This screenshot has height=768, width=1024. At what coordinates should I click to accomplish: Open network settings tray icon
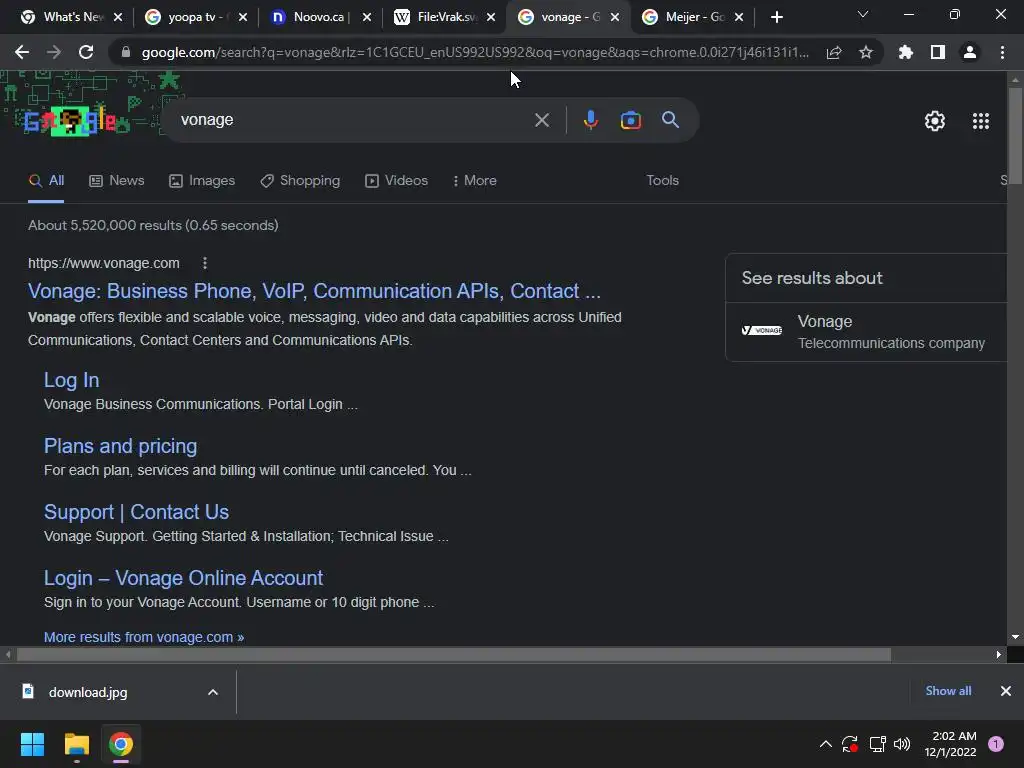(x=877, y=744)
